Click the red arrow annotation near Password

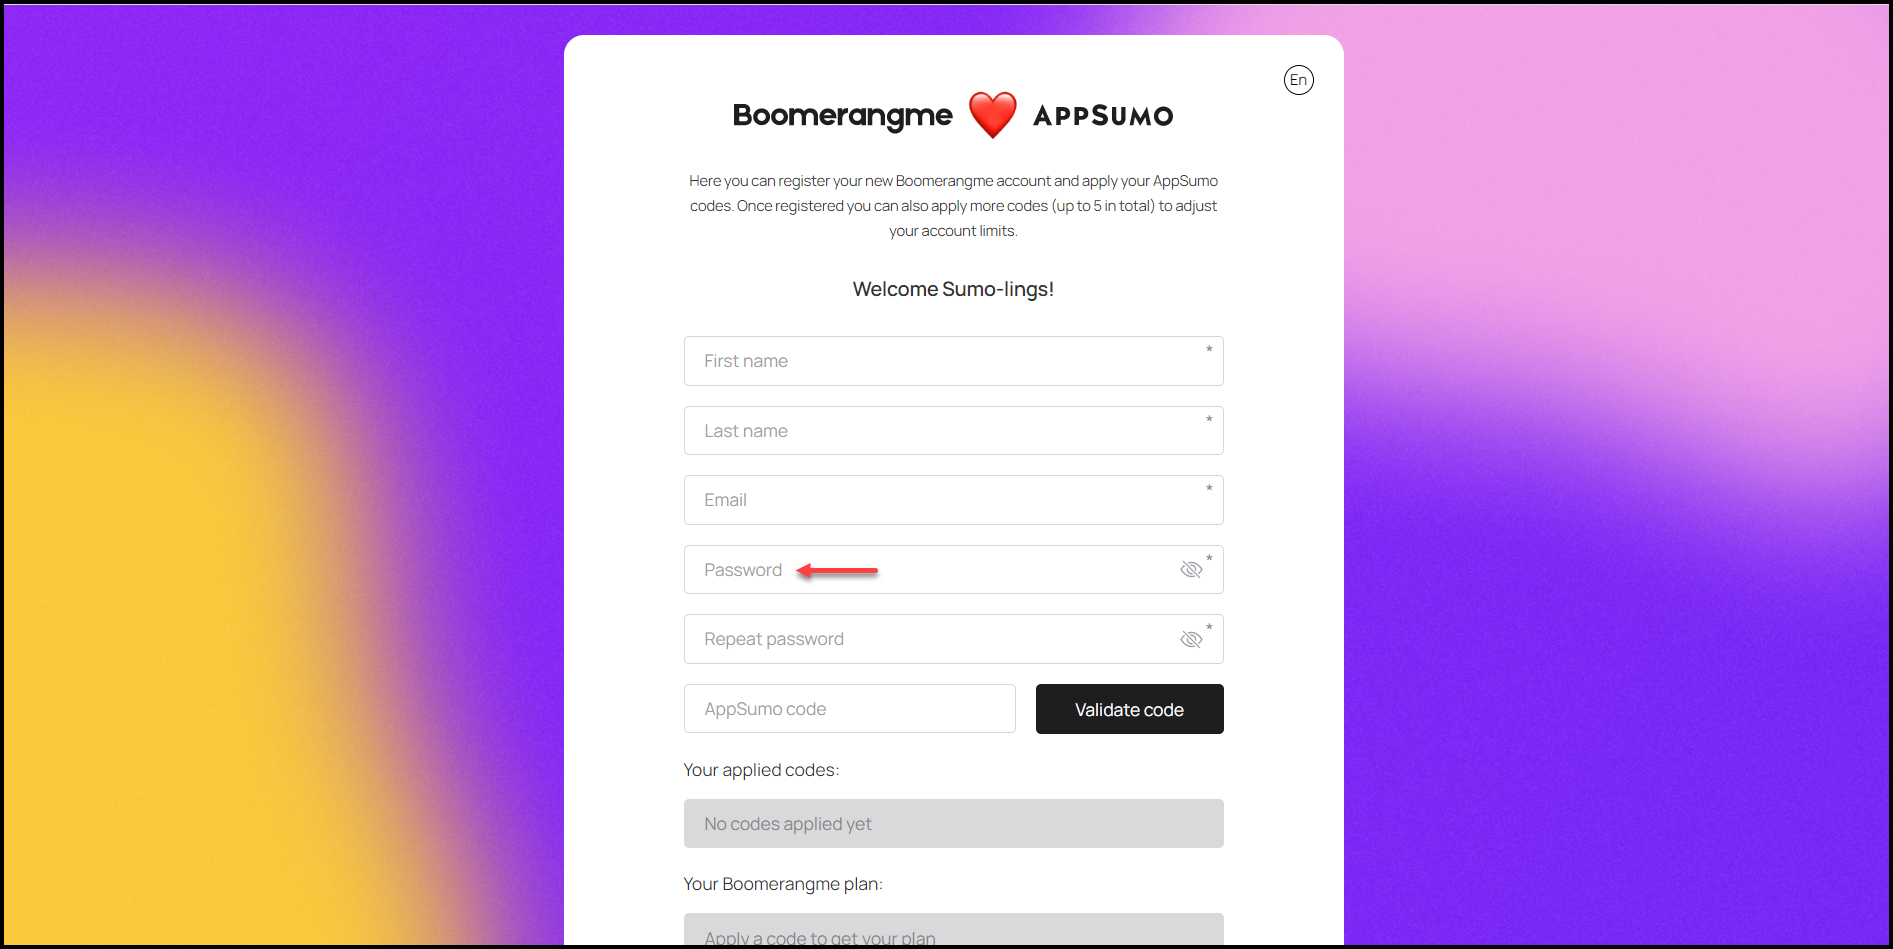coord(837,571)
